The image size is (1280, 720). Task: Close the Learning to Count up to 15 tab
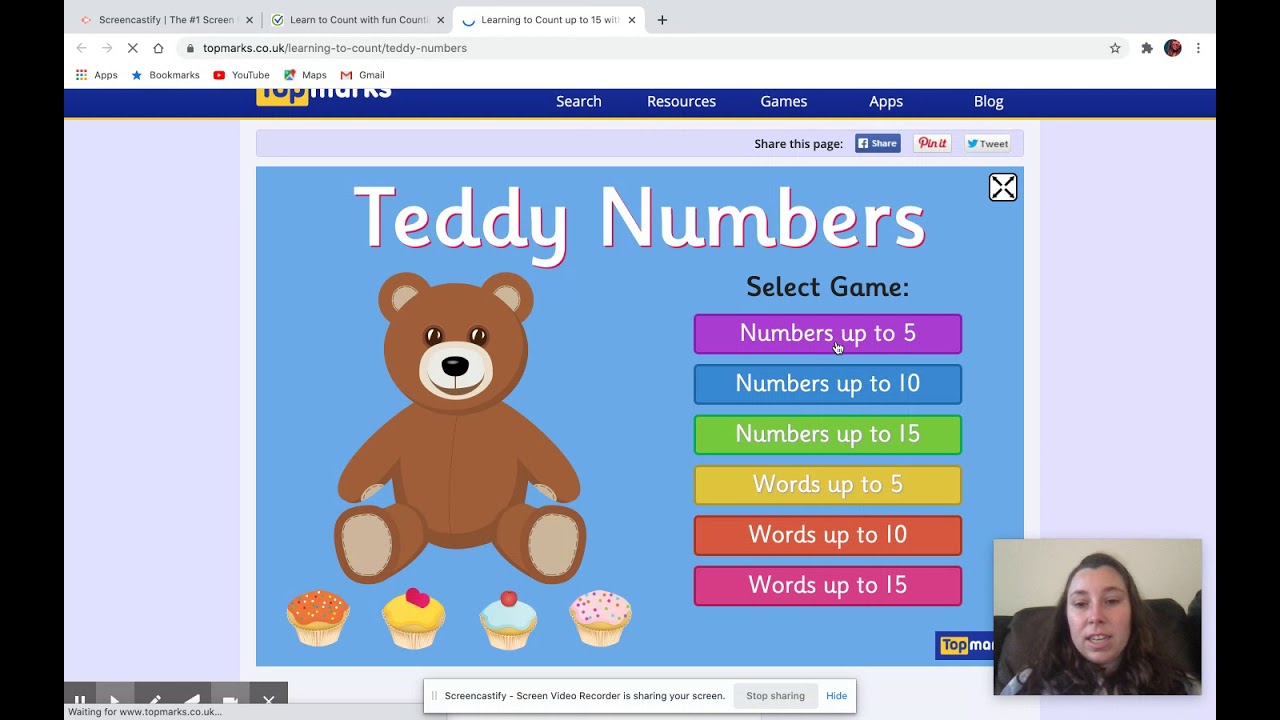[631, 20]
